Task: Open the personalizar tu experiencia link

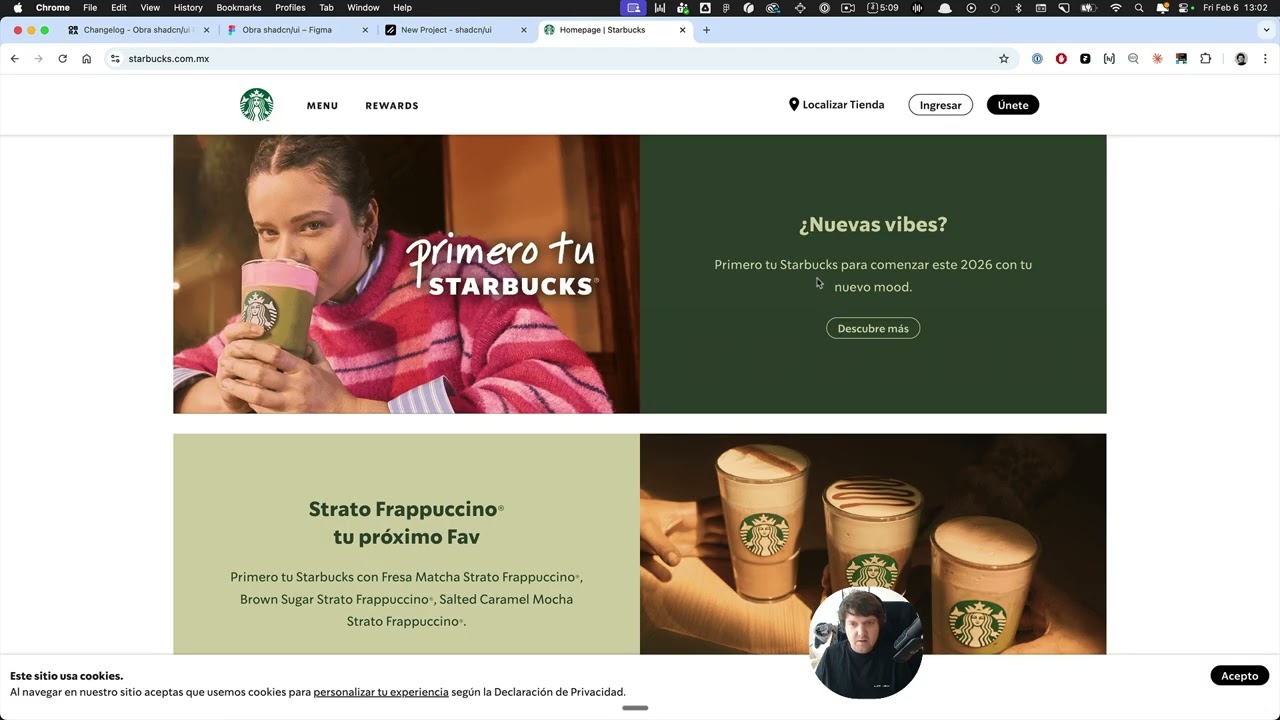Action: pyautogui.click(x=381, y=692)
